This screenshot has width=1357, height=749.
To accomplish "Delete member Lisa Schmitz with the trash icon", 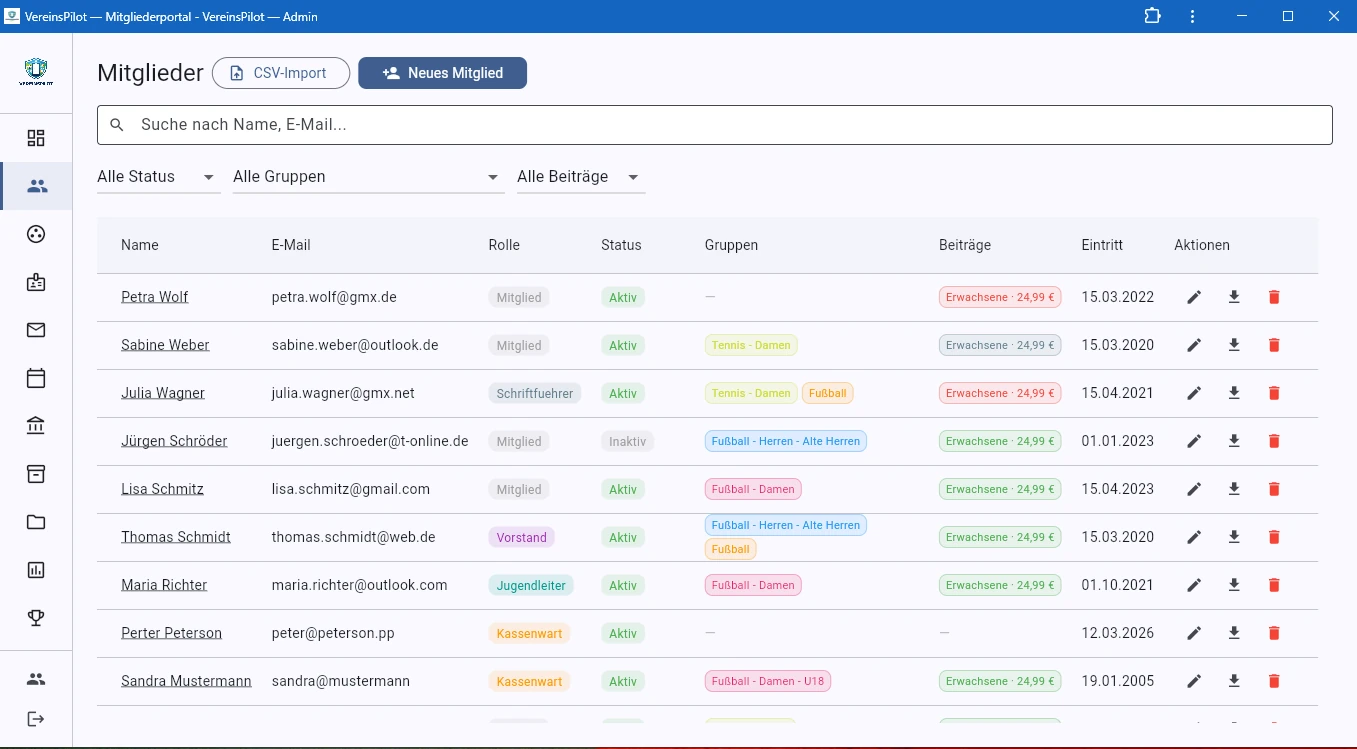I will click(1274, 489).
